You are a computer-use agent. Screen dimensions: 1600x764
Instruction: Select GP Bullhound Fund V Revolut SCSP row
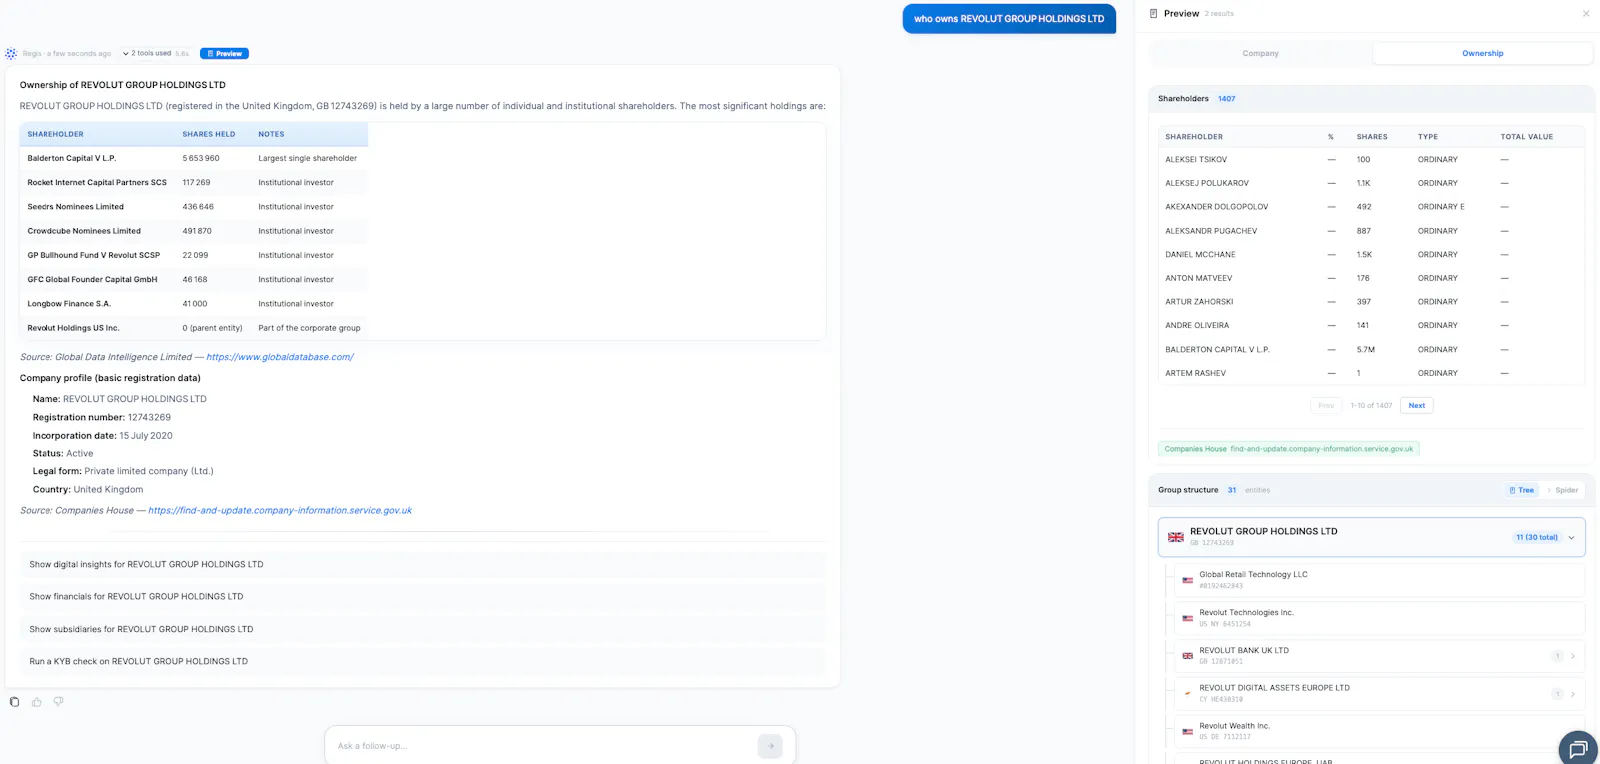tap(194, 256)
